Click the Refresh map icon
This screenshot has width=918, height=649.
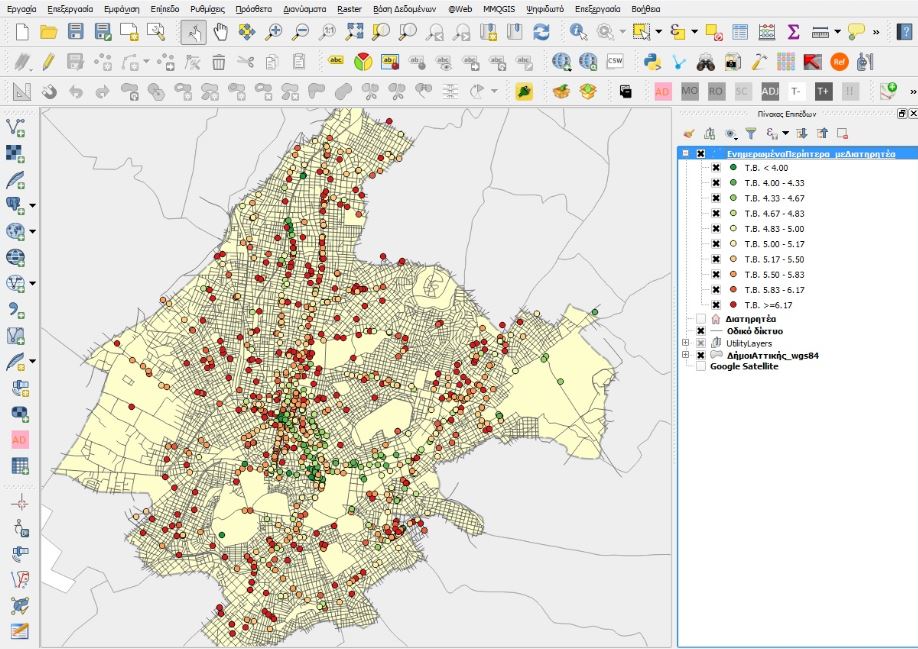(541, 32)
